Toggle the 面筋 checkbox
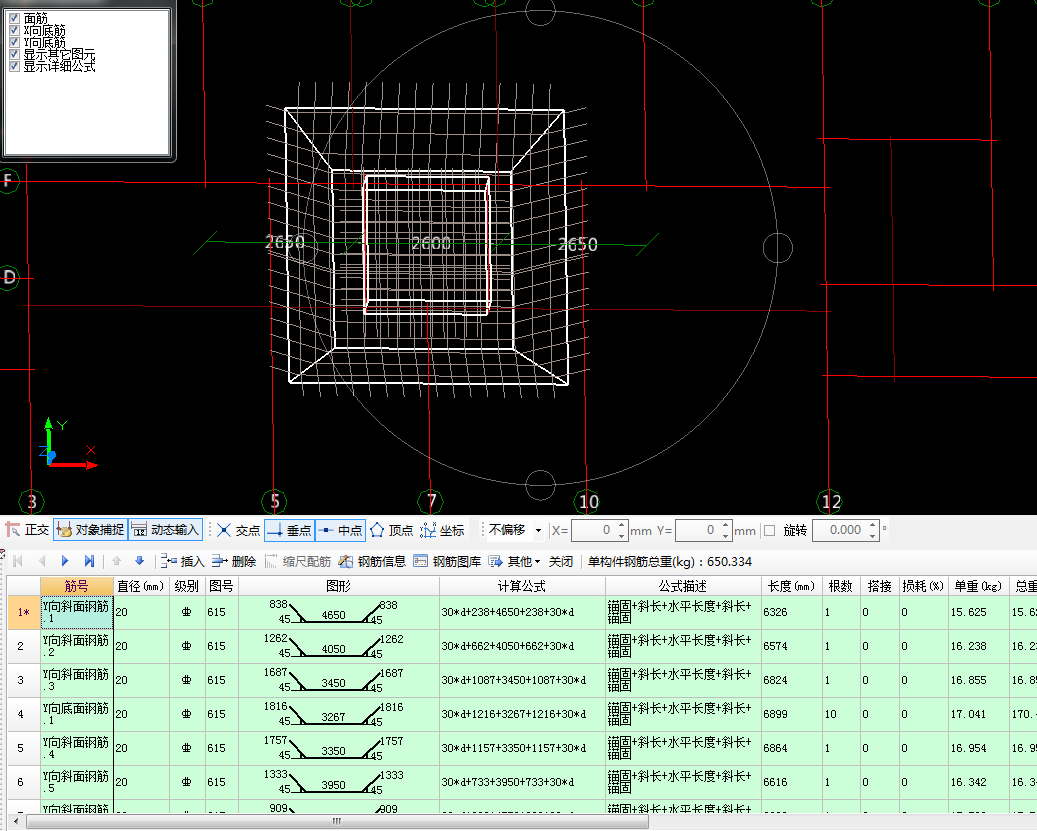The width and height of the screenshot is (1037, 831). pos(15,19)
